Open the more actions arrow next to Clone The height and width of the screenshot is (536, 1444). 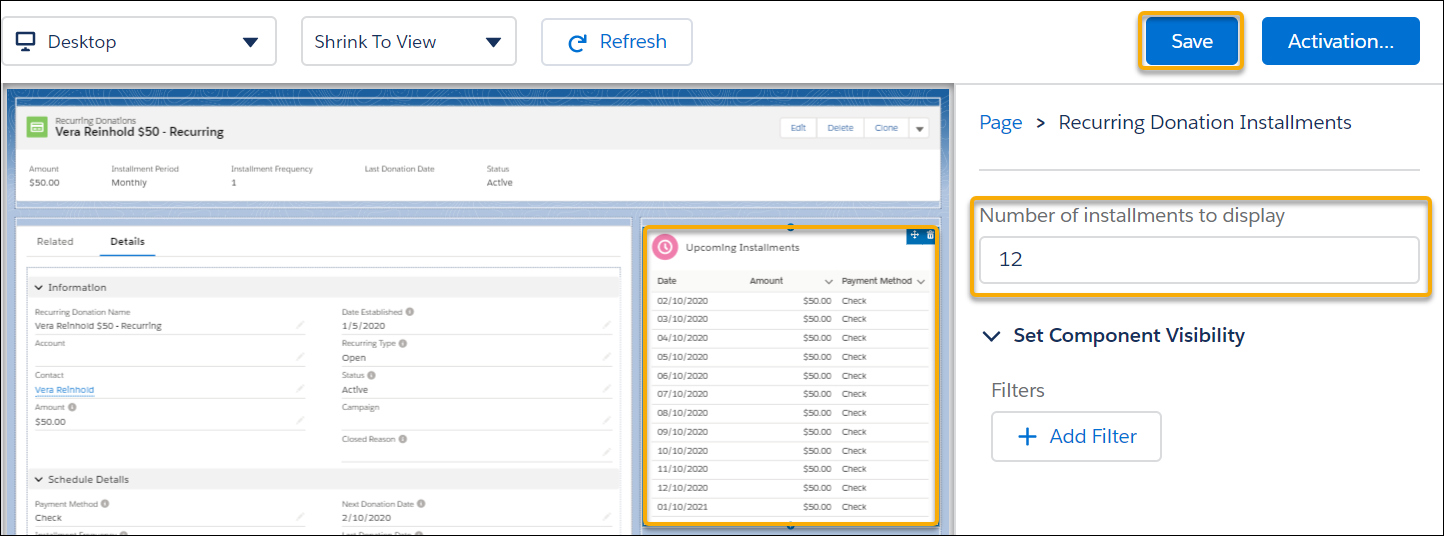tap(920, 128)
